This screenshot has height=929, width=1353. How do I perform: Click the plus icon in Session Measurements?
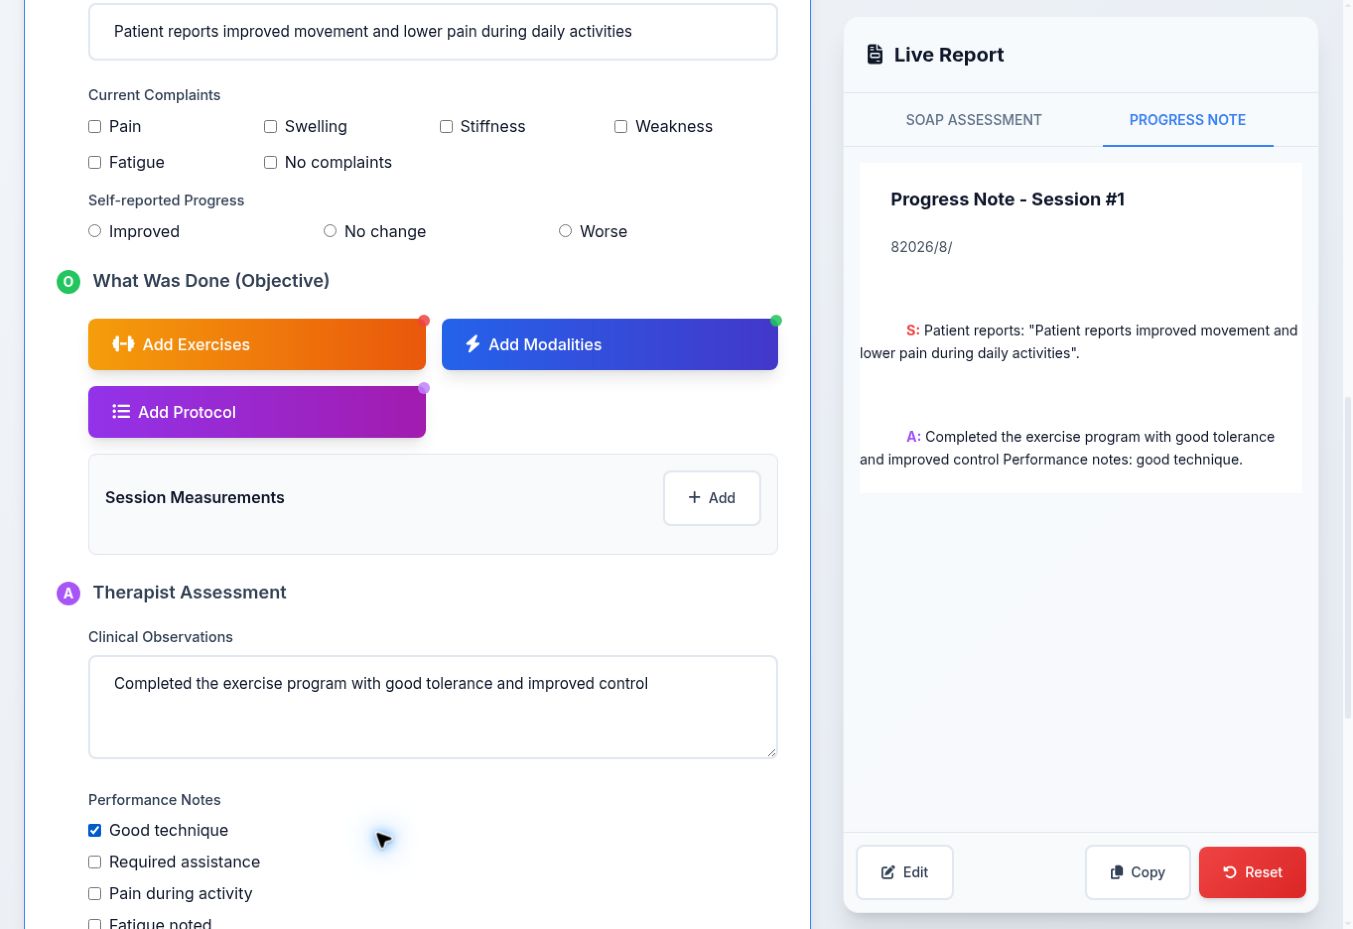(x=694, y=498)
